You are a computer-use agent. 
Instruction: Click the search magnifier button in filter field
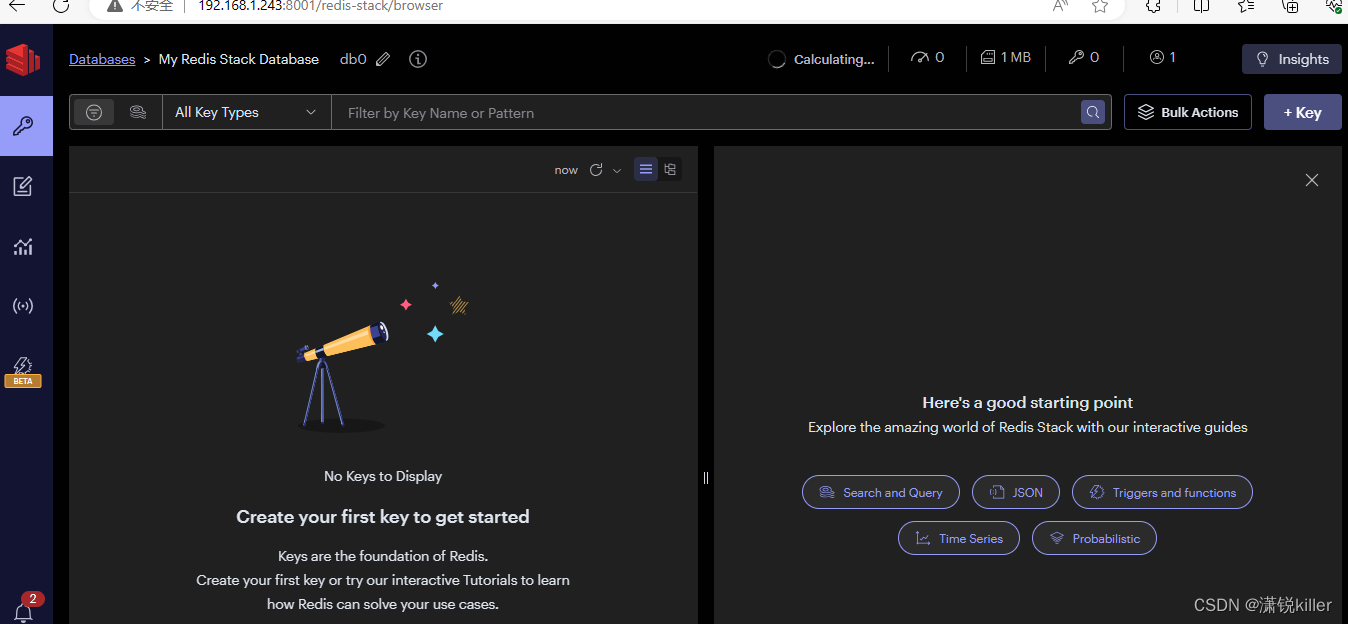(x=1093, y=112)
